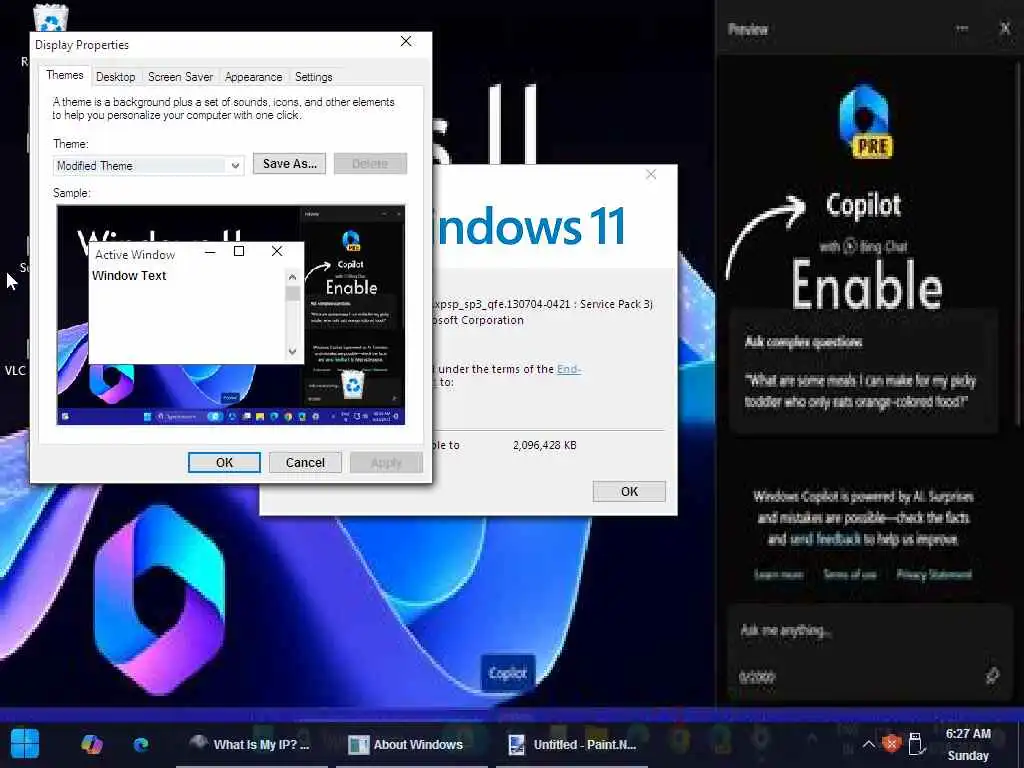
Task: Close the About Windows dialog
Action: (x=651, y=174)
